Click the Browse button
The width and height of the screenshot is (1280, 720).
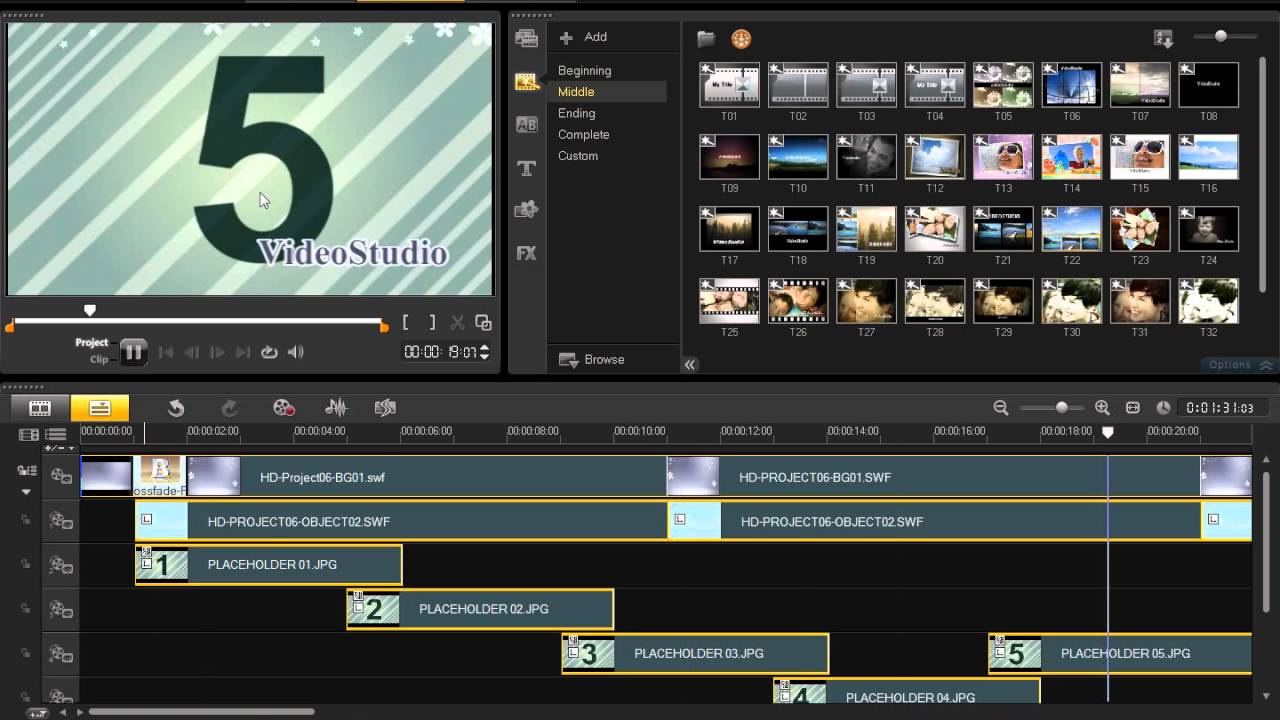(591, 360)
